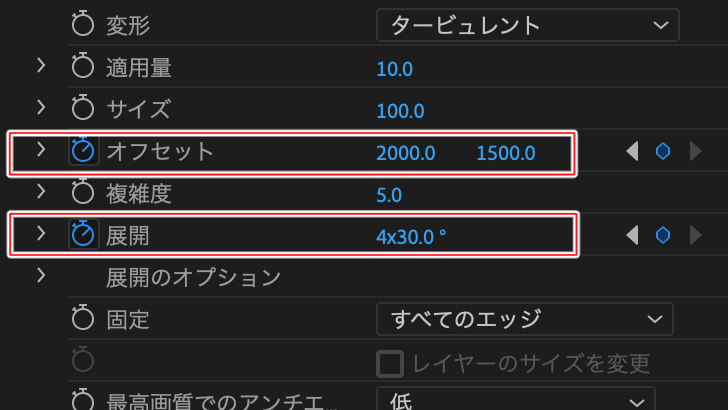Disable the active stopwatch on 展開

[x=84, y=234]
